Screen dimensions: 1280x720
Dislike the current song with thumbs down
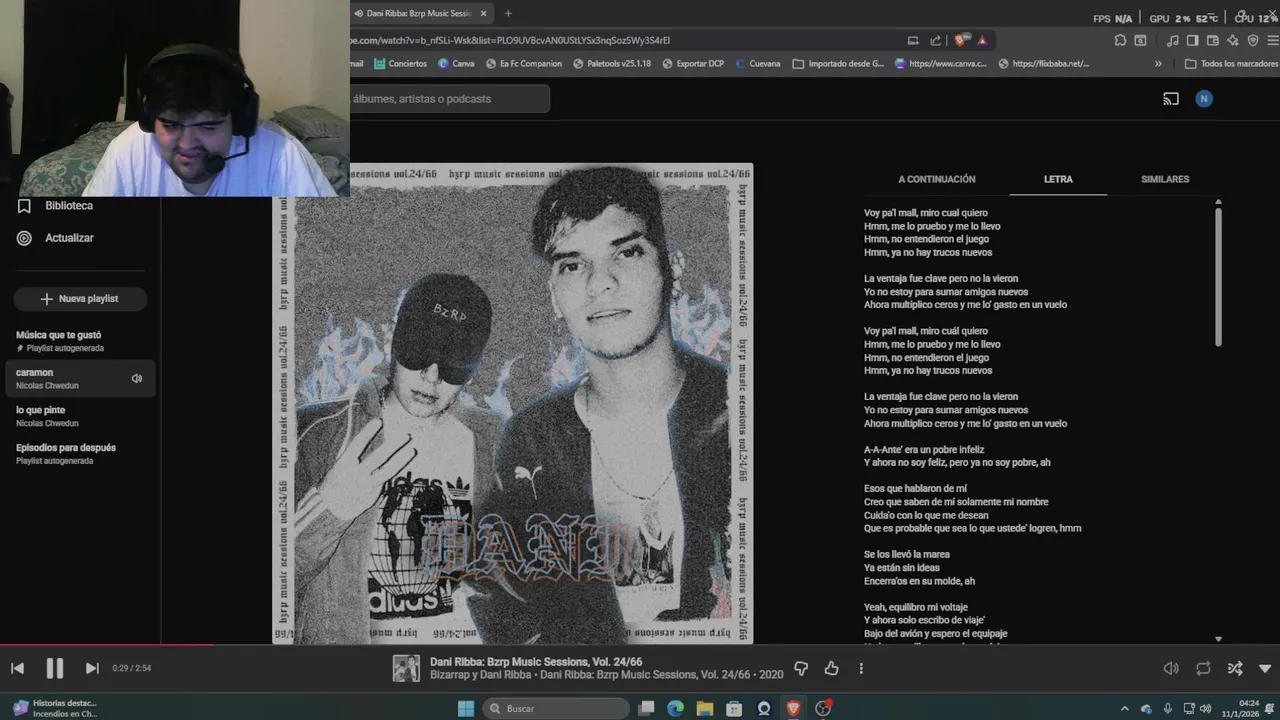tap(801, 668)
